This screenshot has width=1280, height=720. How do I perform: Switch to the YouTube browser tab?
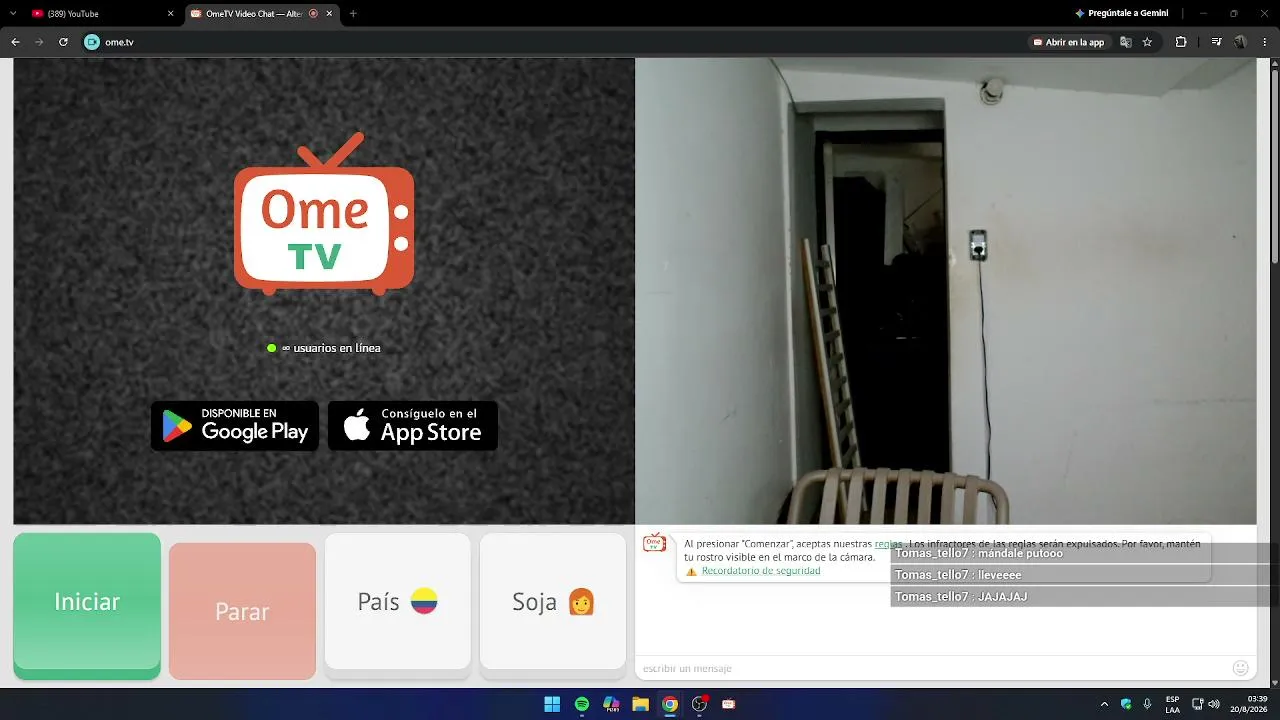tap(100, 14)
